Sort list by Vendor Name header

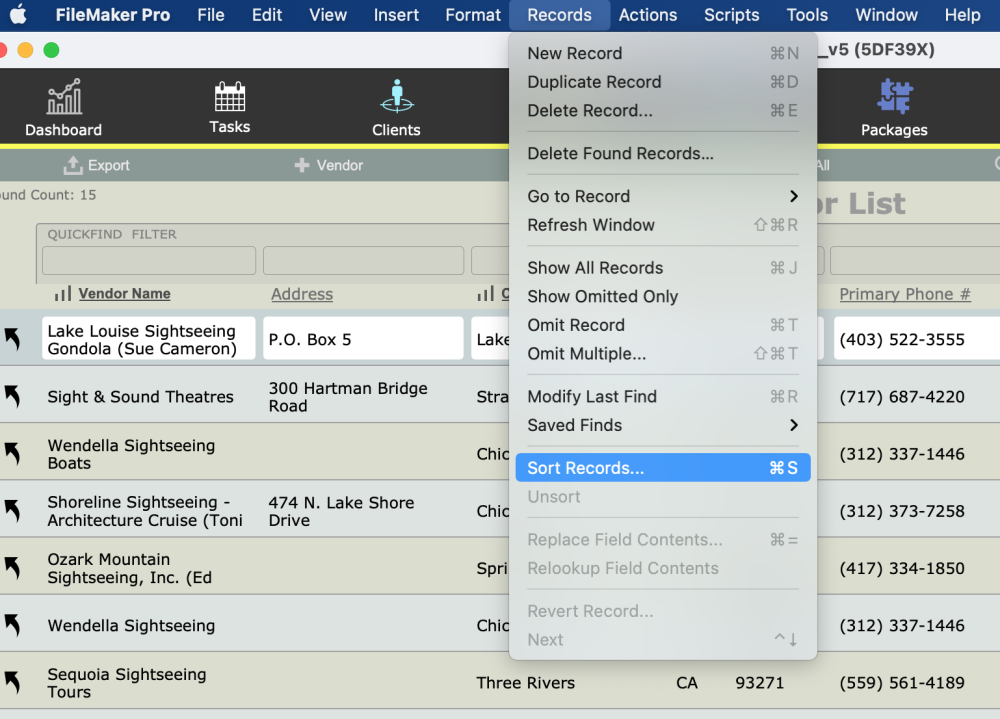124,293
